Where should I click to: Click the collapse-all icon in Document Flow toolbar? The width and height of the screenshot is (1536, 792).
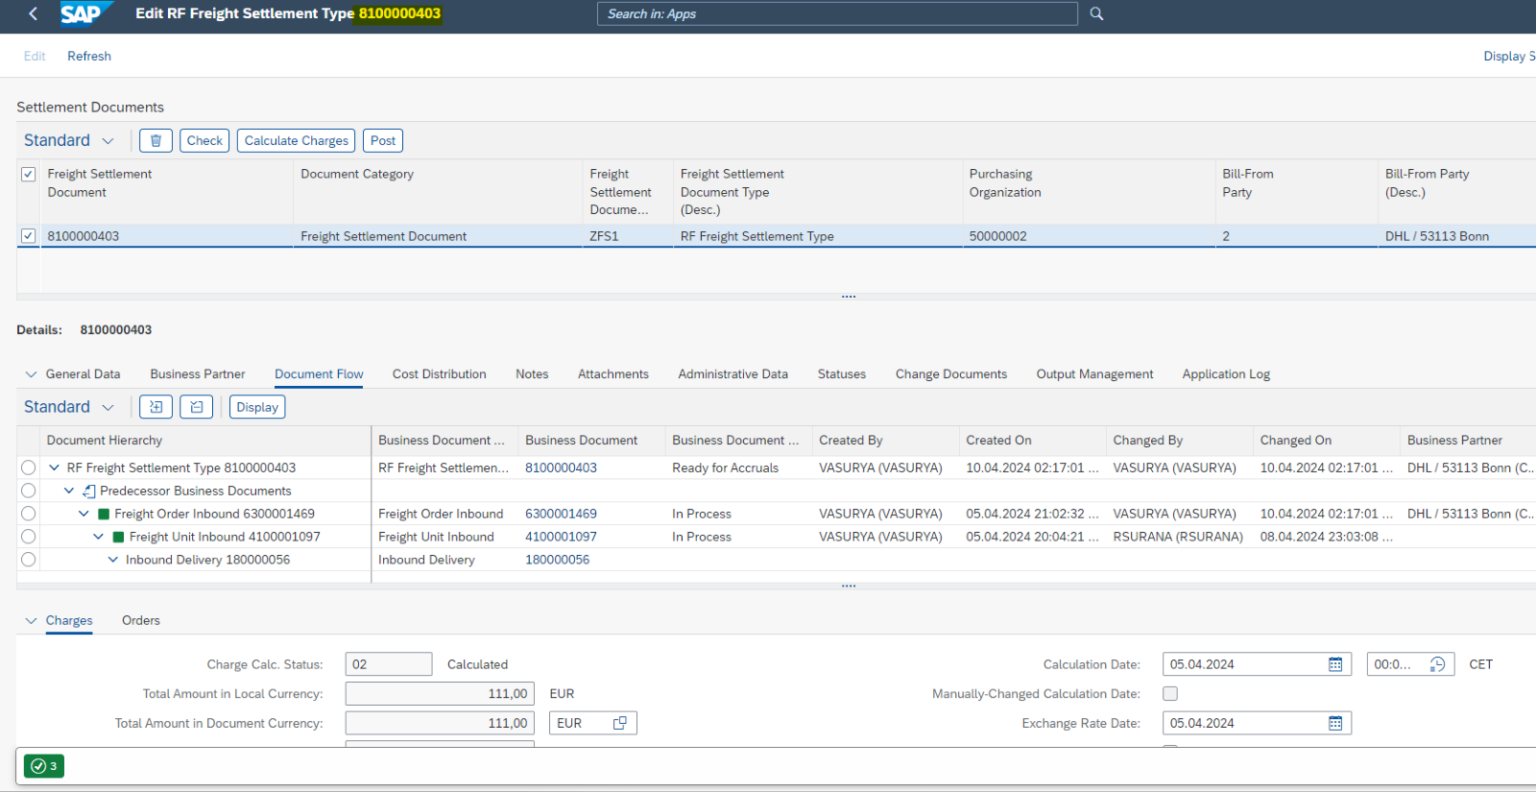196,406
